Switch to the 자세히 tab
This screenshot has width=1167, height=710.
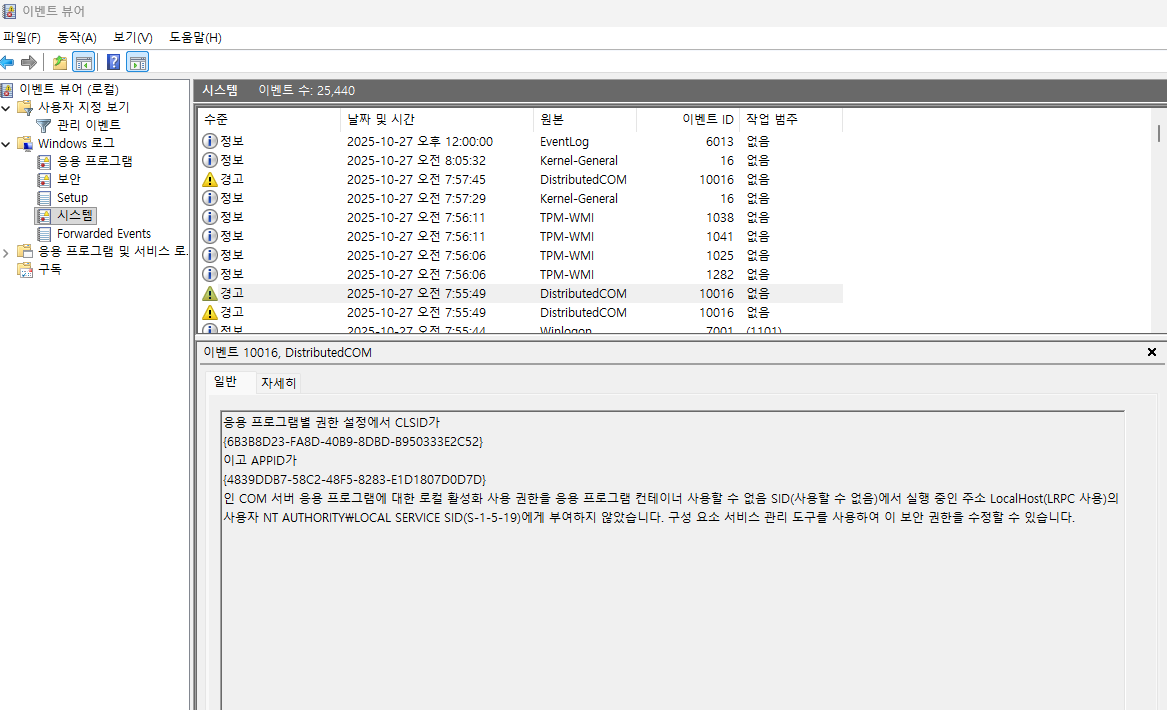point(278,383)
